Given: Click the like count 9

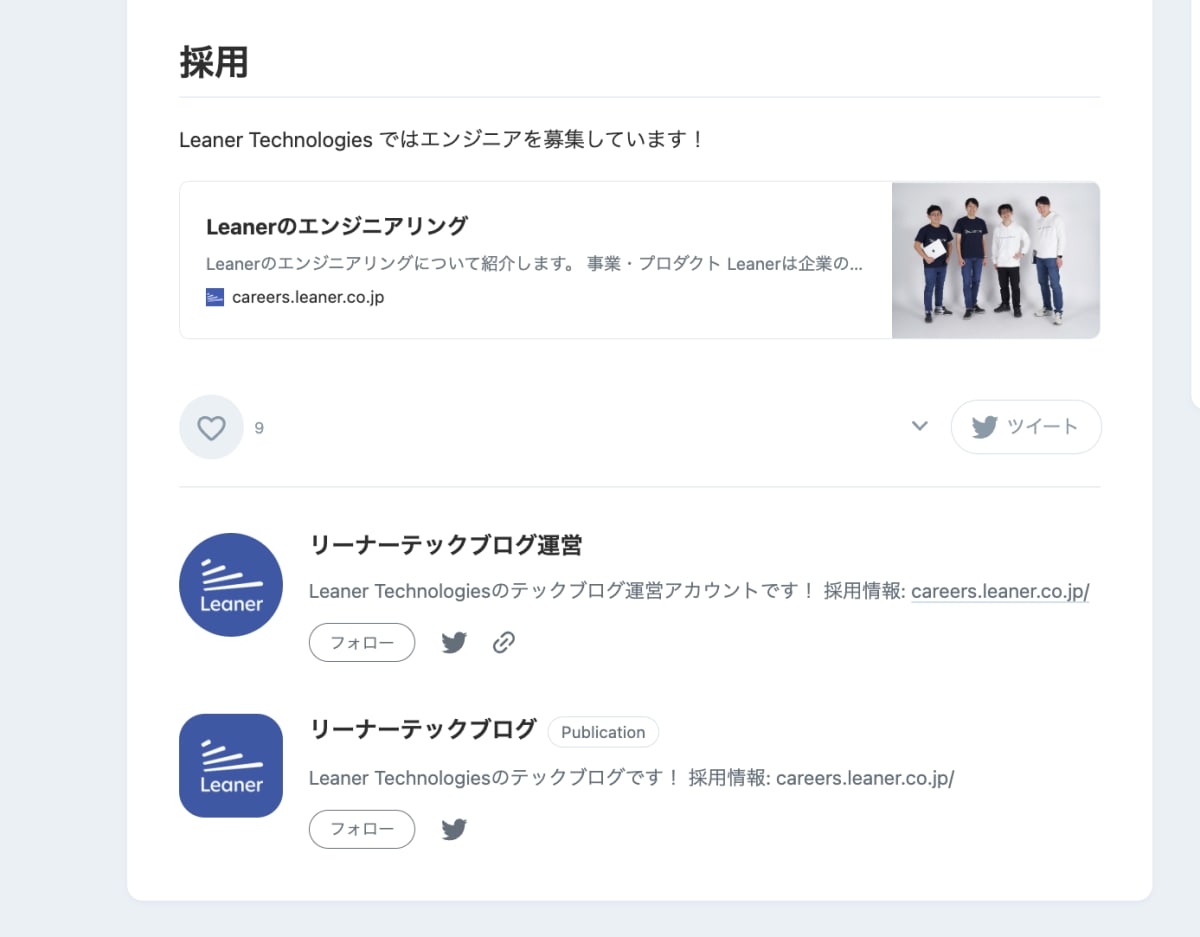Looking at the screenshot, I should pyautogui.click(x=259, y=428).
